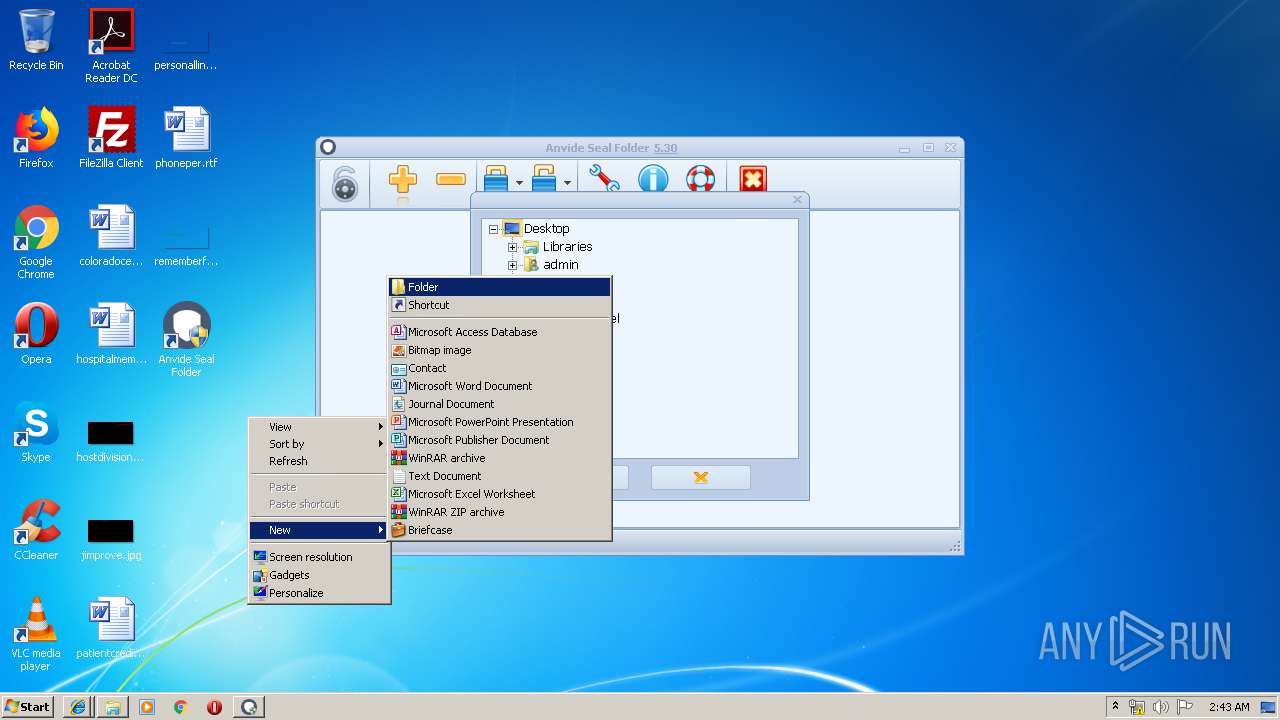Create new Microsoft Access Database
1280x720 pixels.
pos(500,332)
